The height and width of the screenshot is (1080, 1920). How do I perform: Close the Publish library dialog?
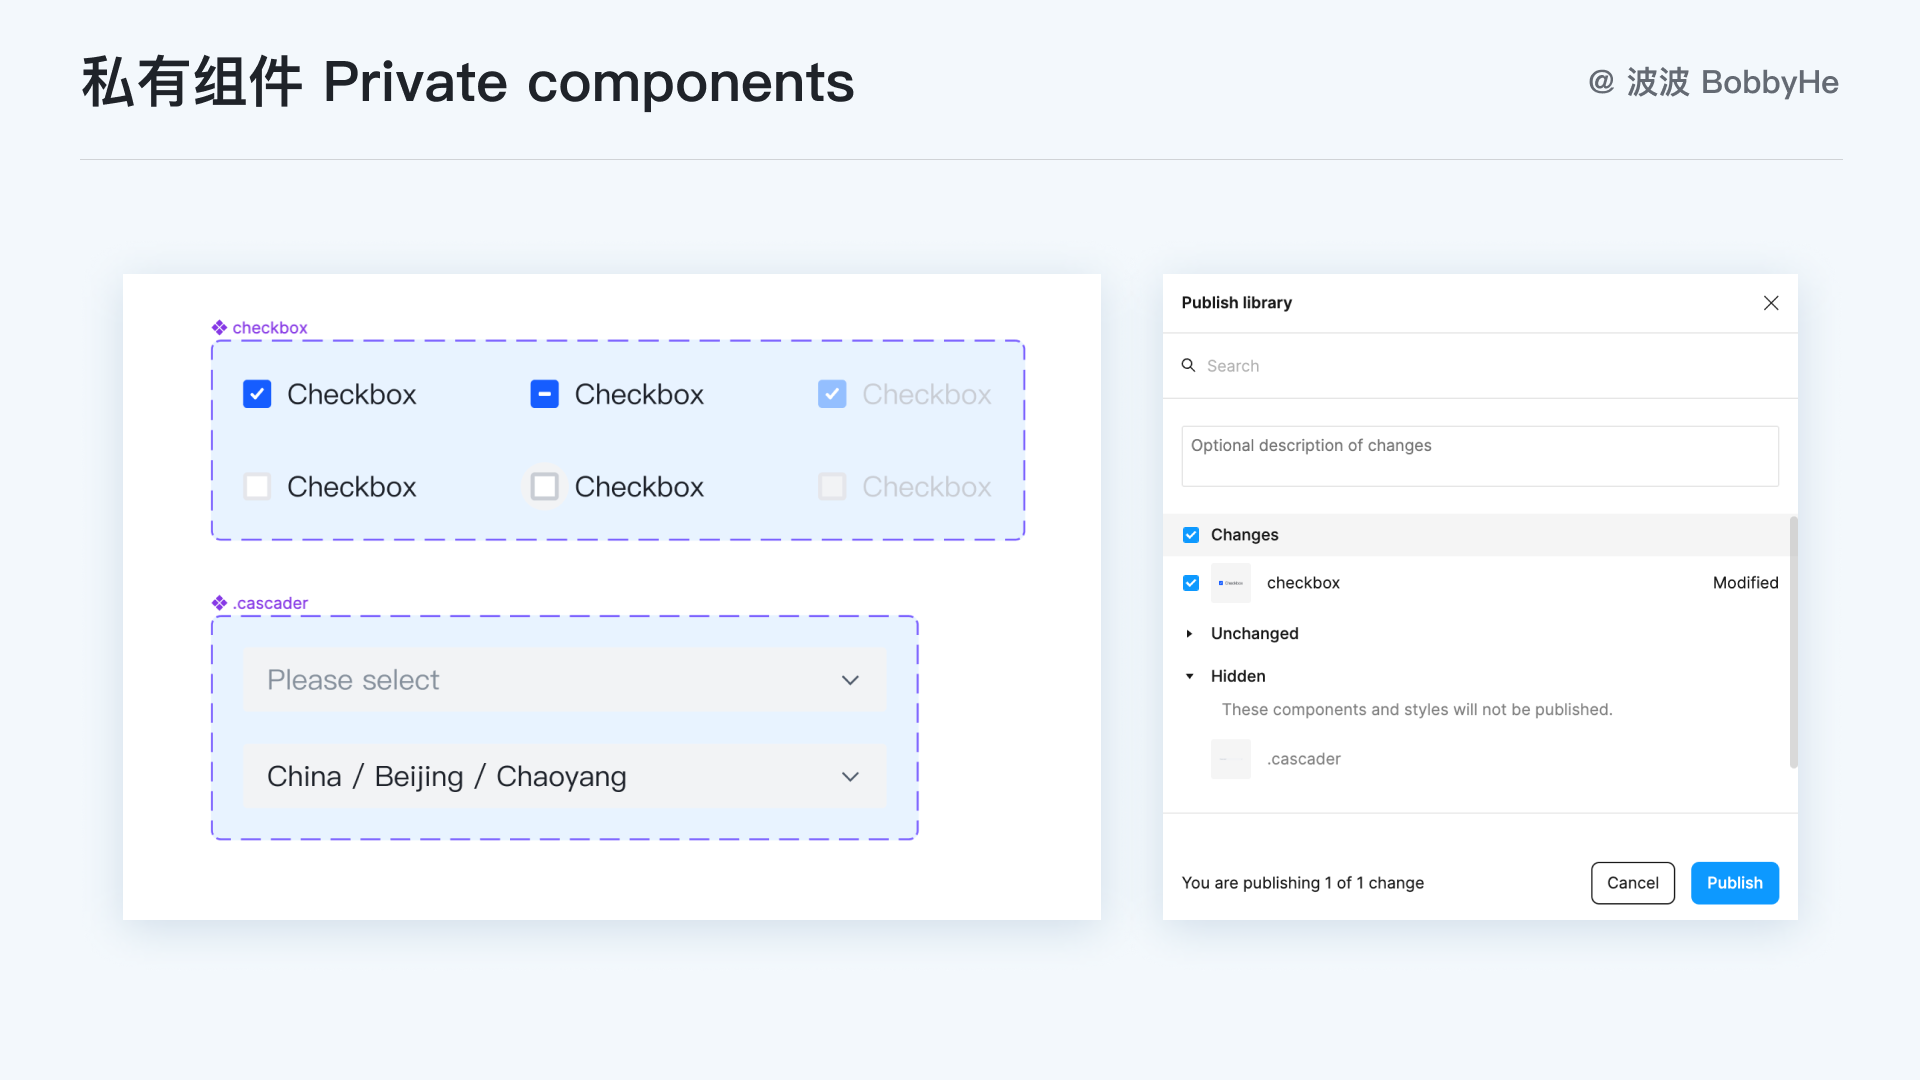coord(1770,303)
